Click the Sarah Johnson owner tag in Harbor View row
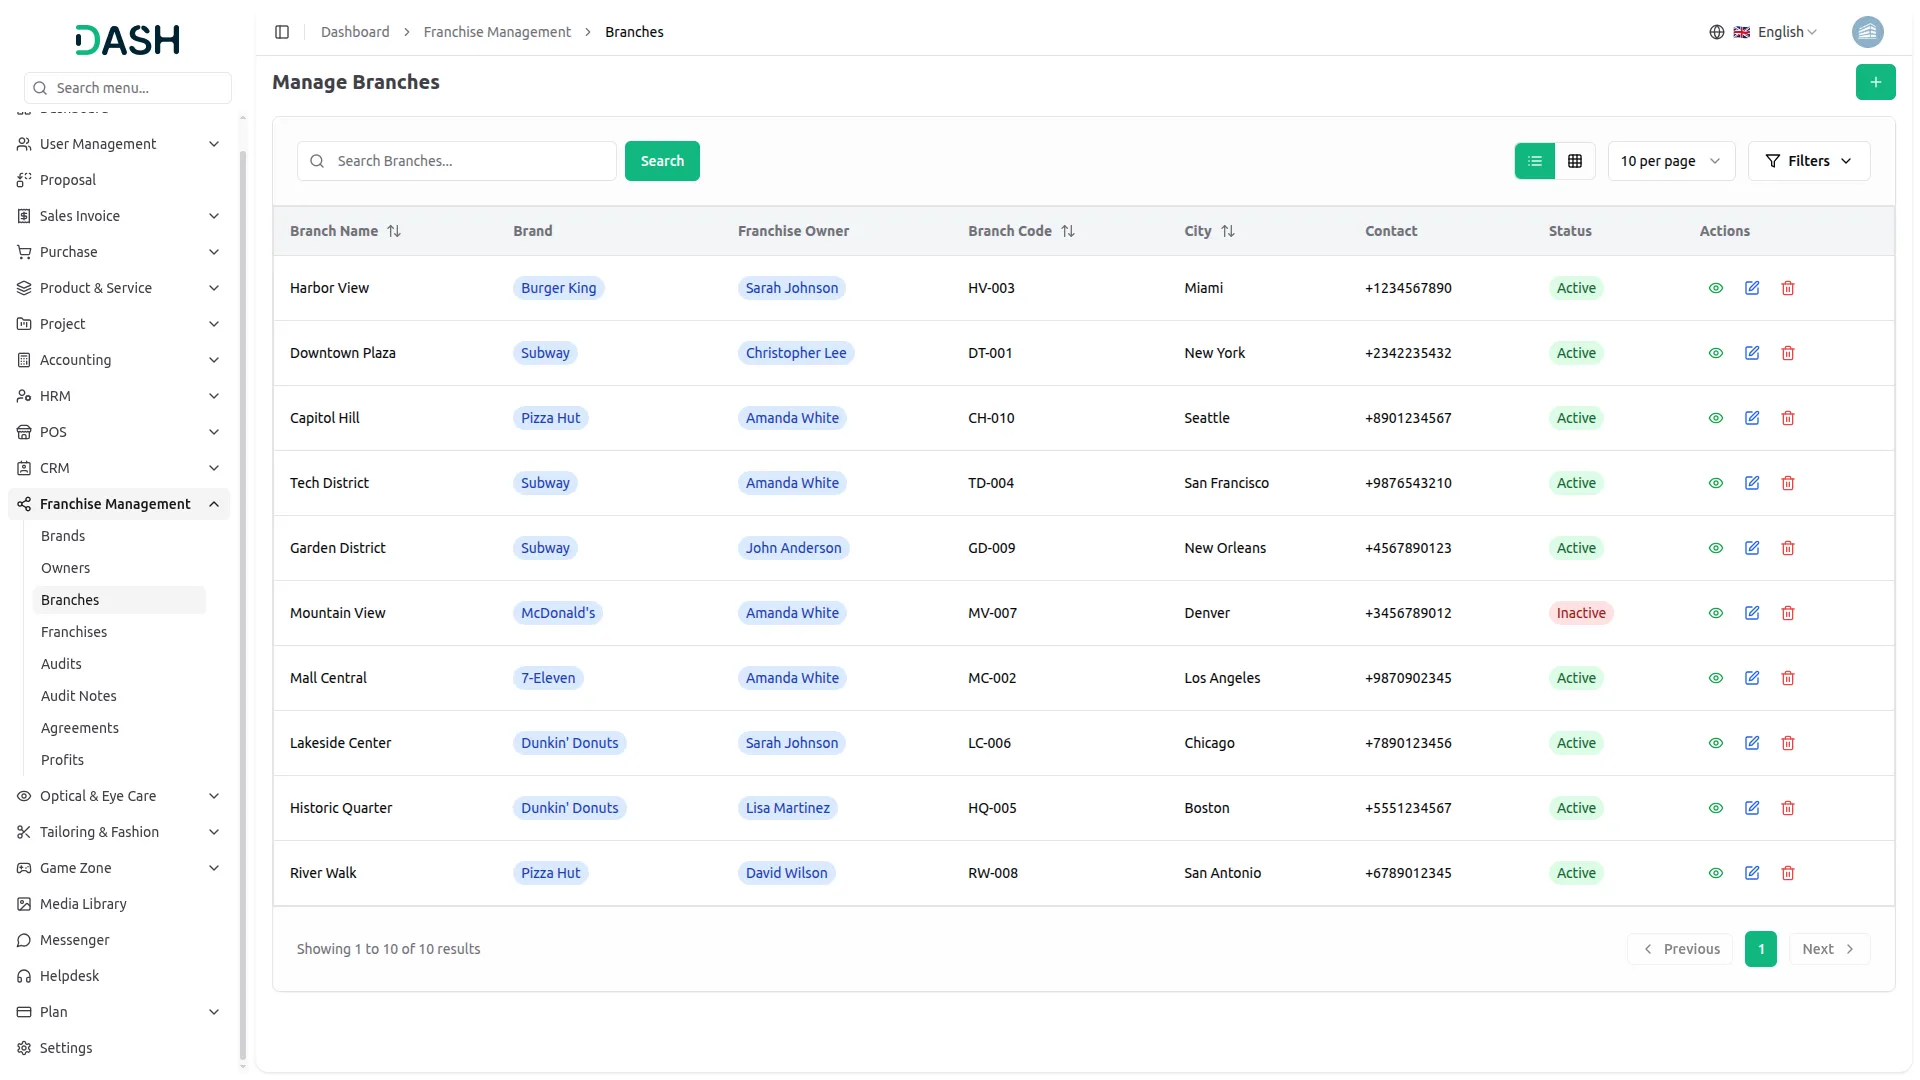 pyautogui.click(x=792, y=288)
